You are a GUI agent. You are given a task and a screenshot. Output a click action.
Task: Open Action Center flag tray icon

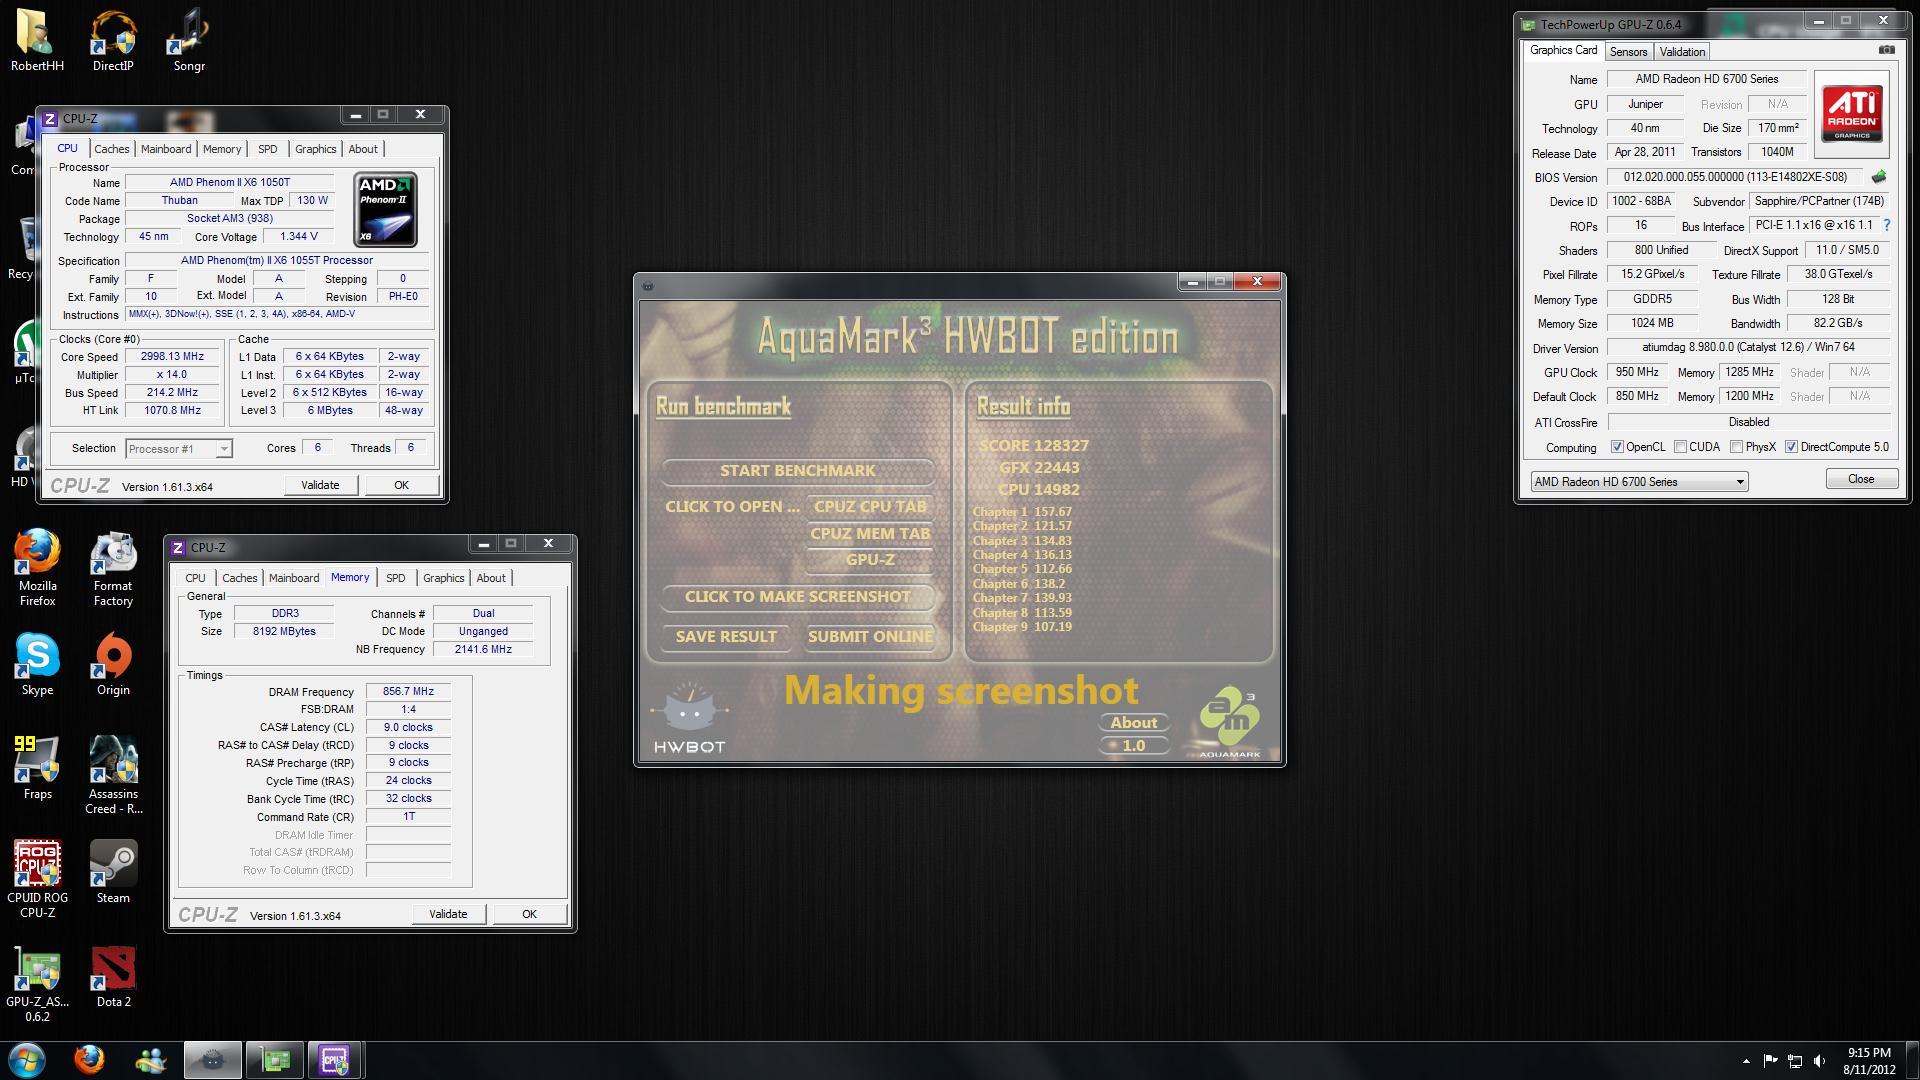[1770, 1061]
